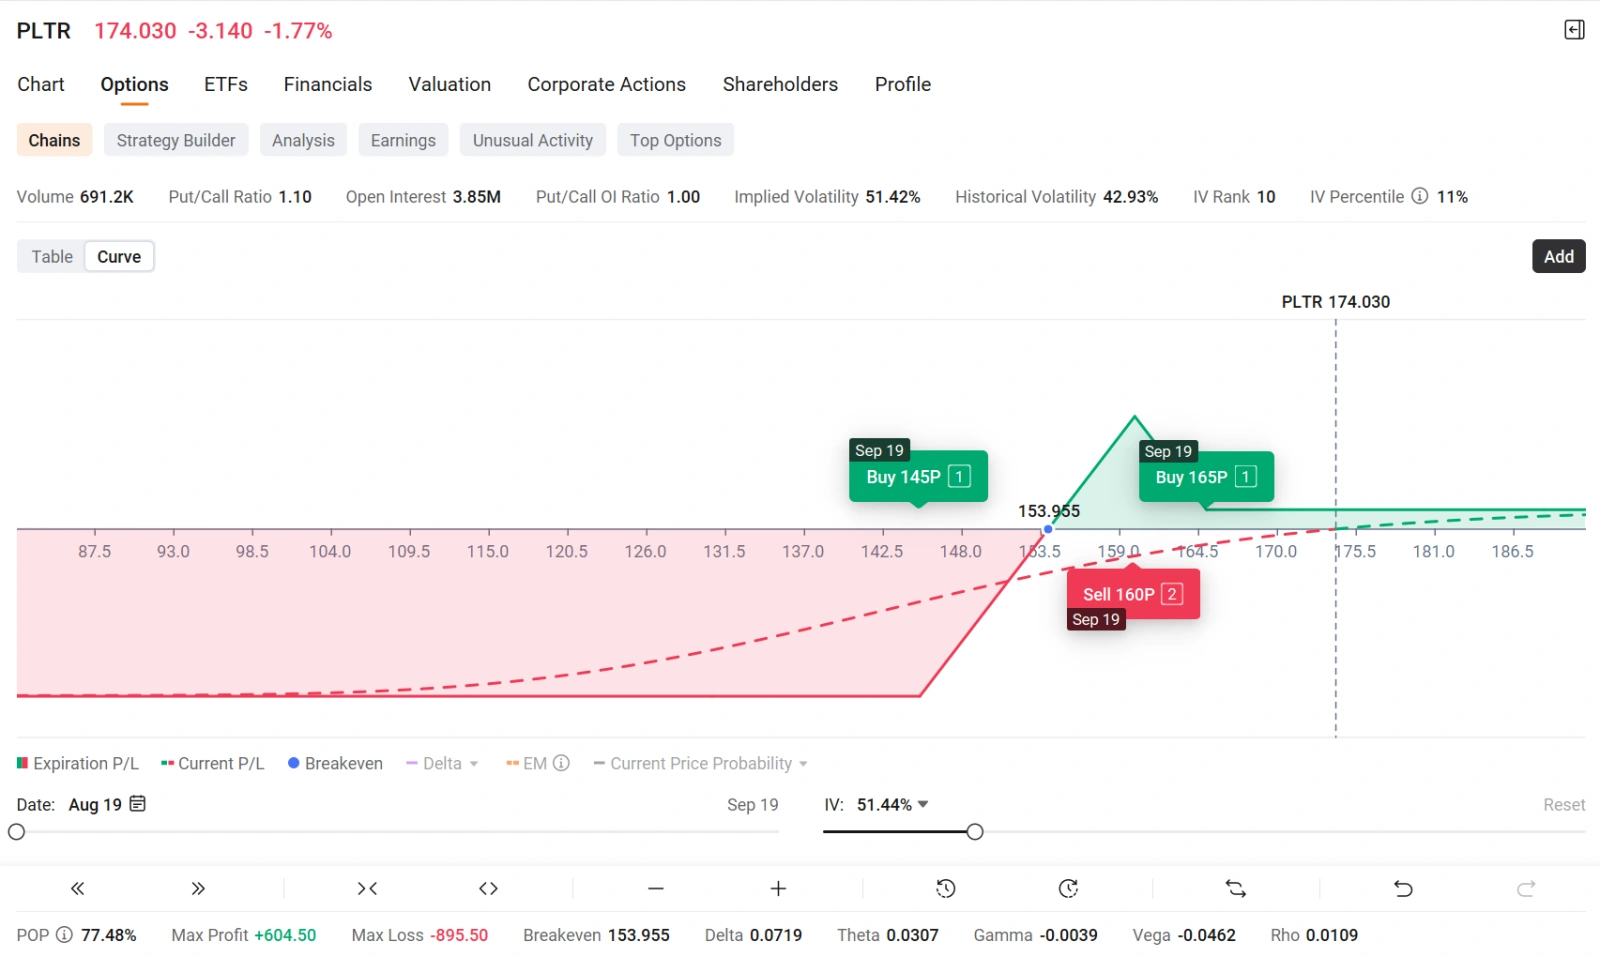Open the Valuation tab

(x=450, y=84)
